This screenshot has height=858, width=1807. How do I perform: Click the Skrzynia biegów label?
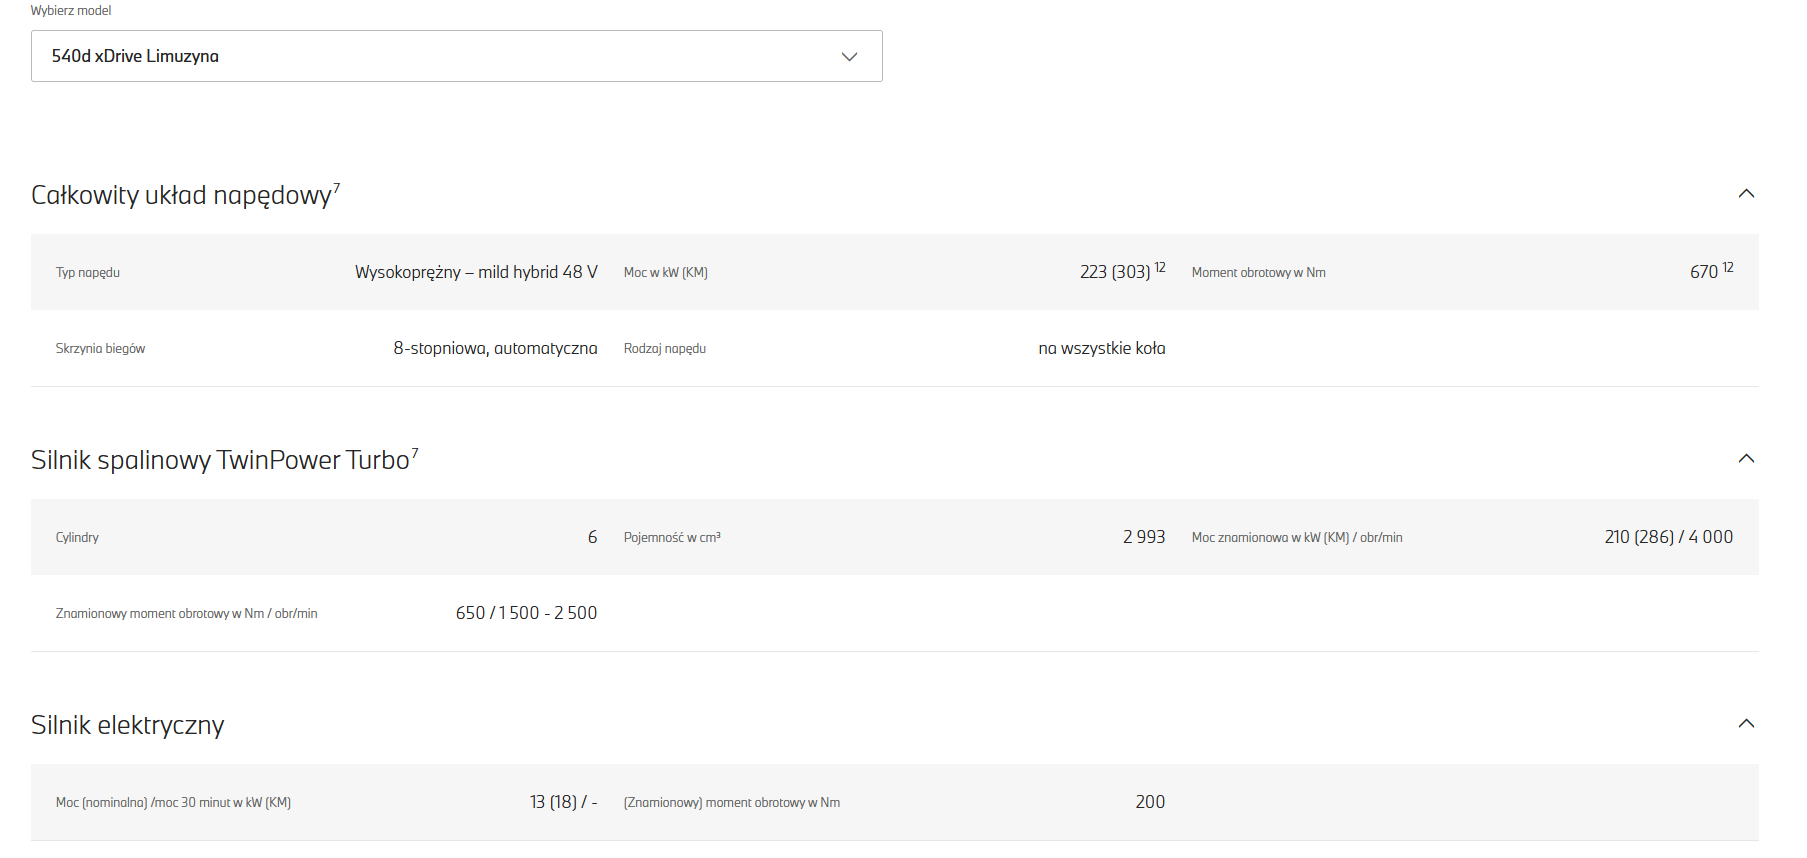coord(101,349)
